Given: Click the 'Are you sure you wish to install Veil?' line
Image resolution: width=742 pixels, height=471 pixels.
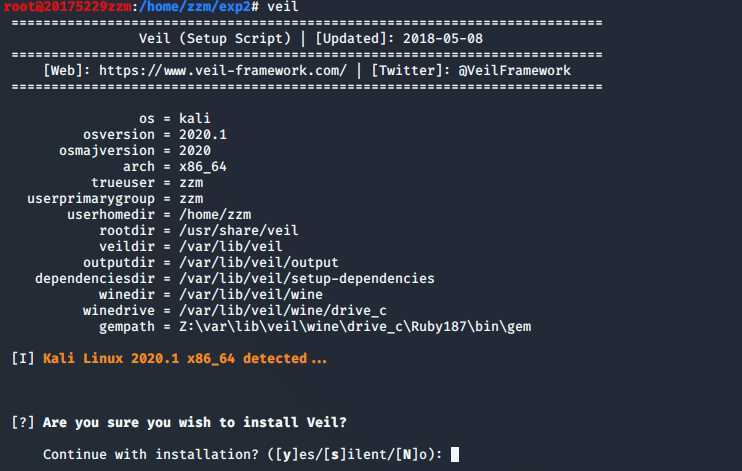Looking at the screenshot, I should click(x=194, y=422).
